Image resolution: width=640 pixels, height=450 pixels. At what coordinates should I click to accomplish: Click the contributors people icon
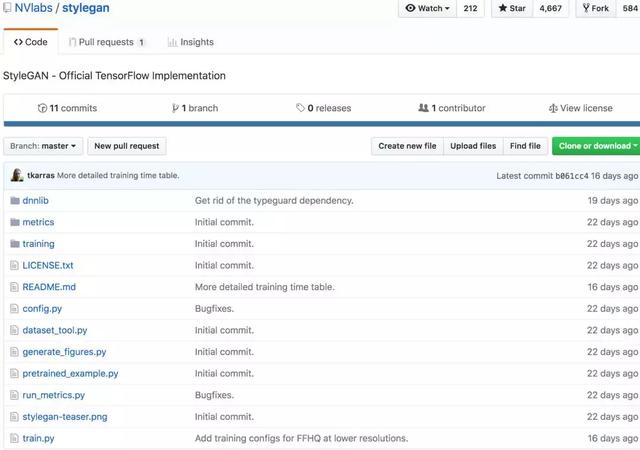424,108
